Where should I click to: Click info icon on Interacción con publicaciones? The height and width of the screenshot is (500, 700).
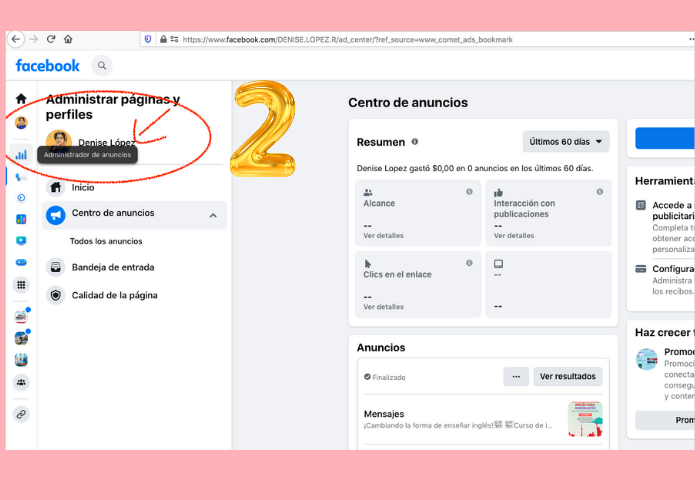tap(600, 192)
